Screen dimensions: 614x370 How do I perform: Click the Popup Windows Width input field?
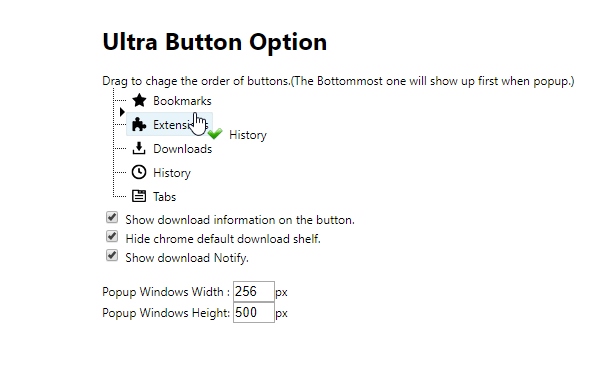pos(254,292)
